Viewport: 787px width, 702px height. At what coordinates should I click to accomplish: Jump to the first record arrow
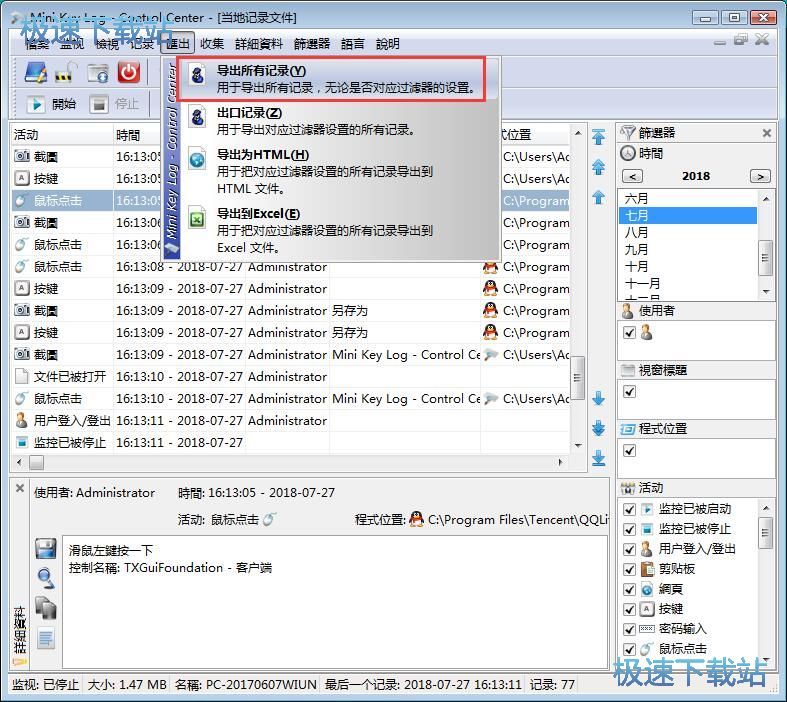coord(598,136)
